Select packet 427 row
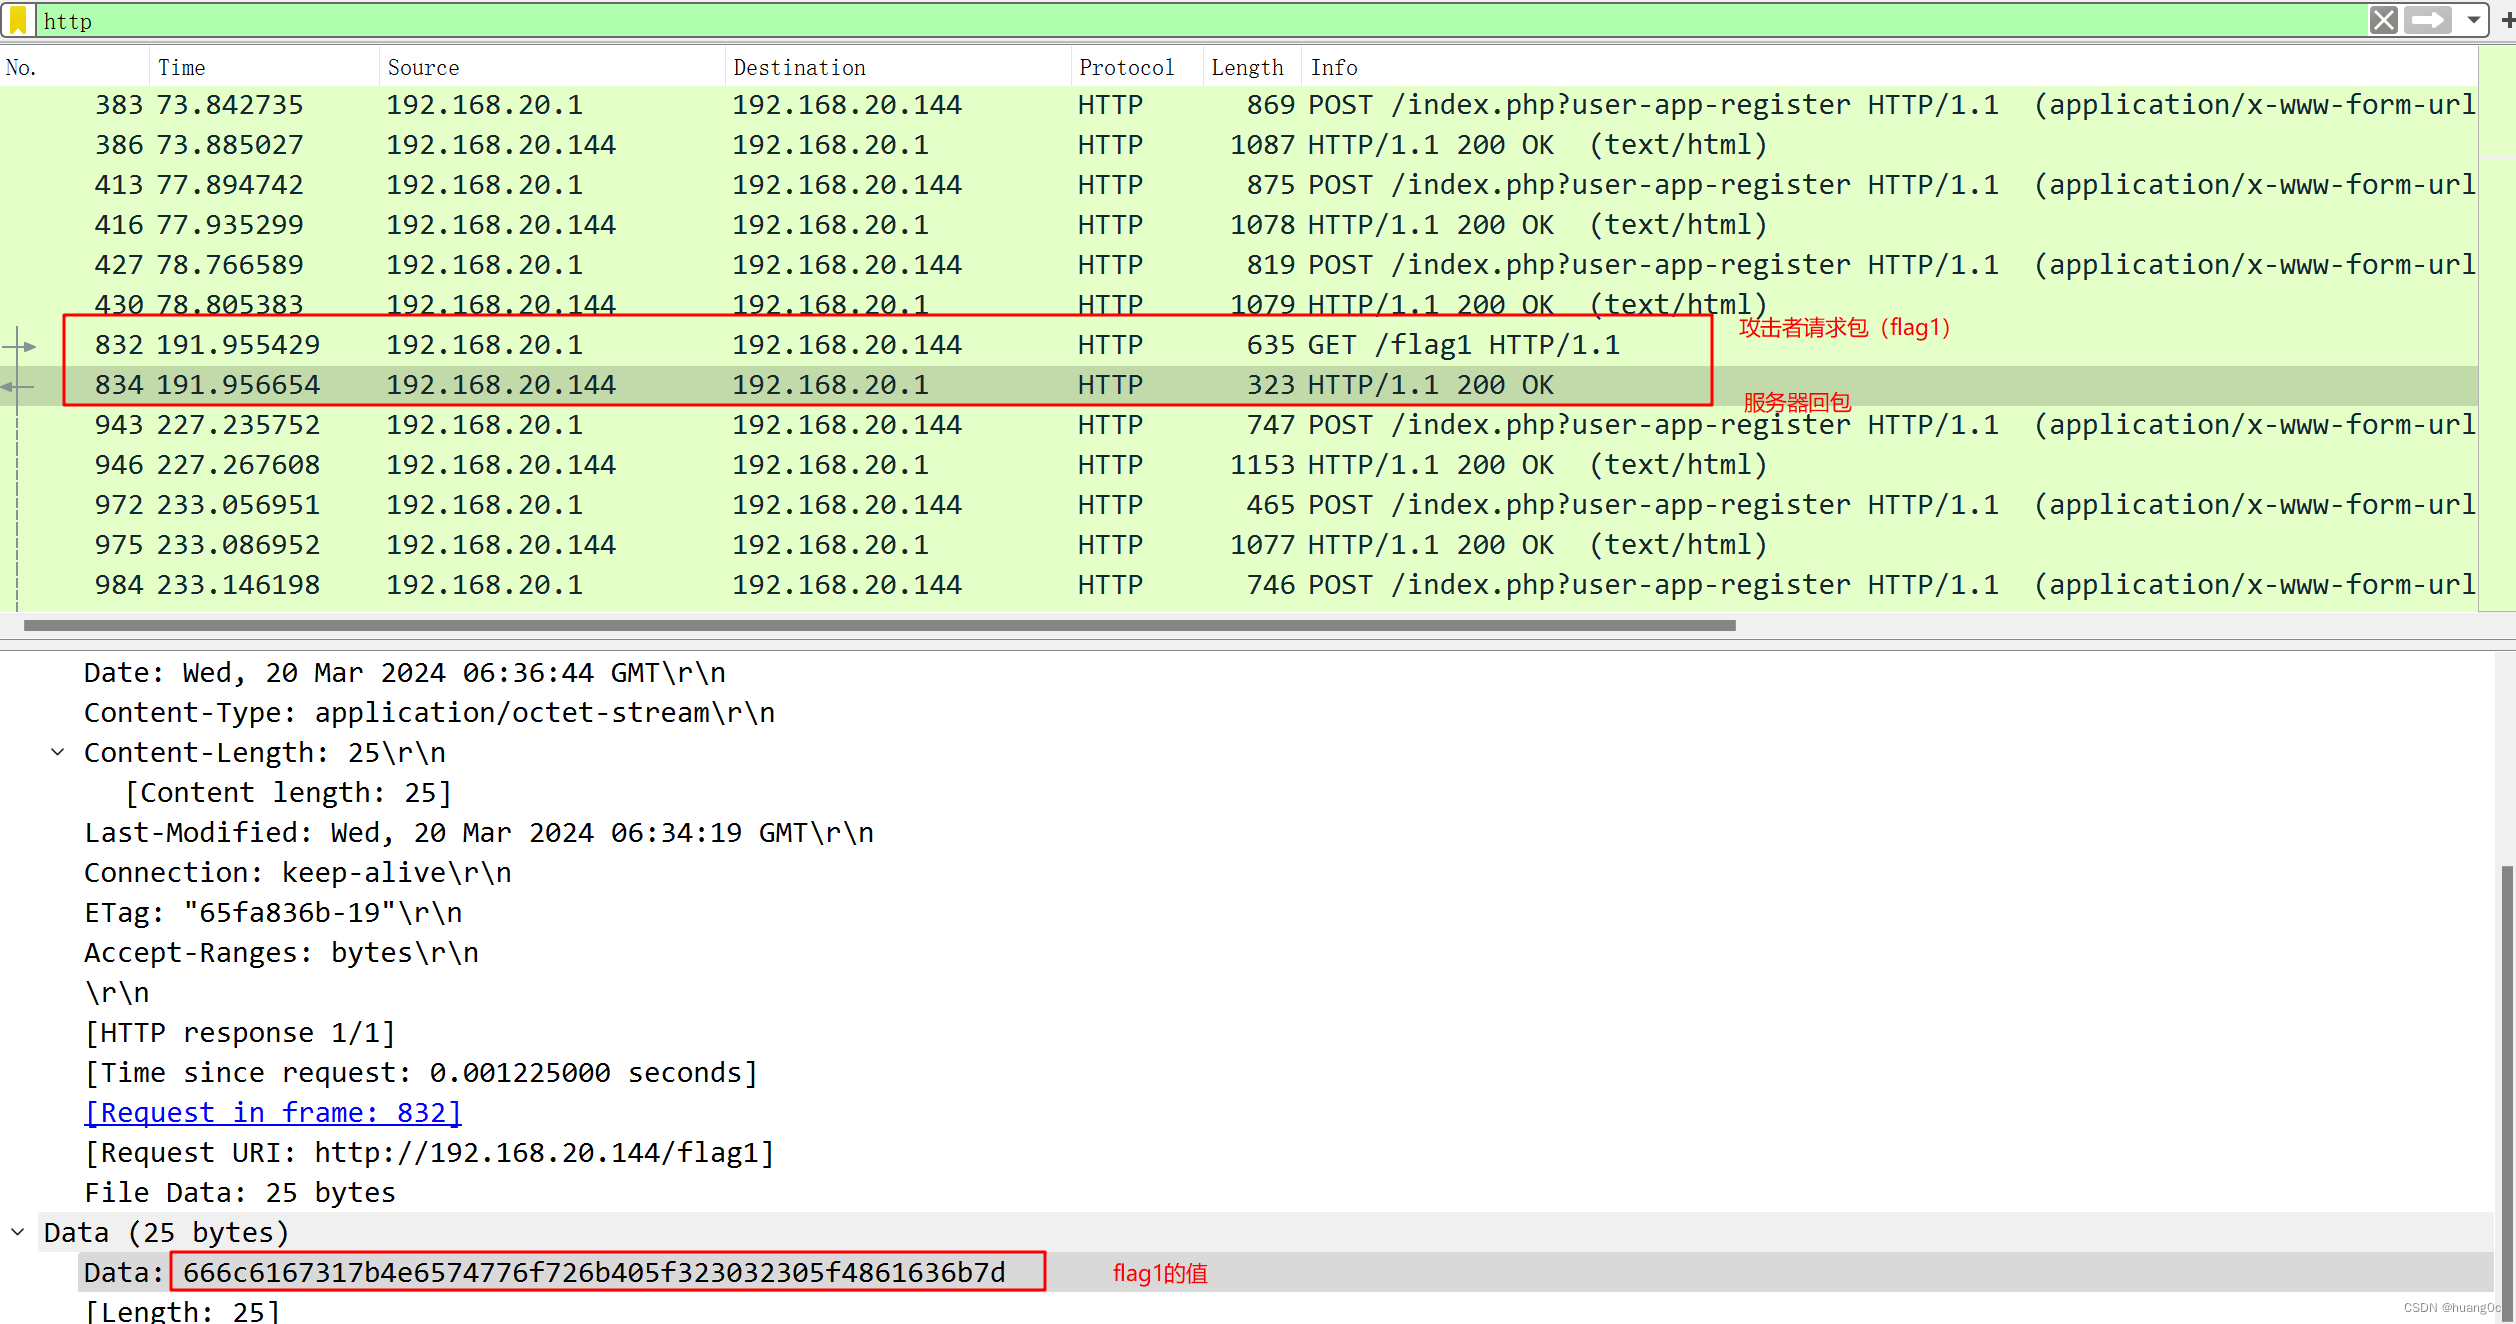 [x=1239, y=265]
